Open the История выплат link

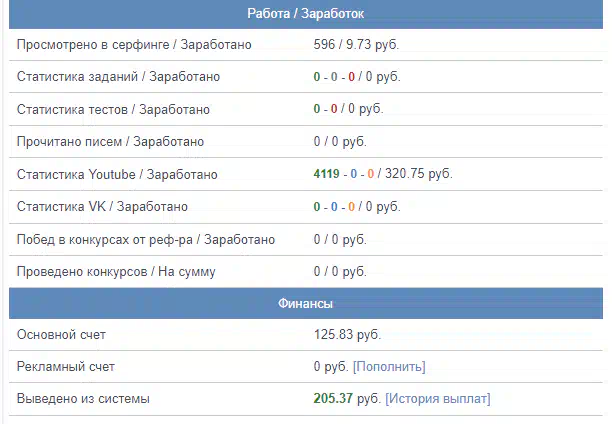438,399
